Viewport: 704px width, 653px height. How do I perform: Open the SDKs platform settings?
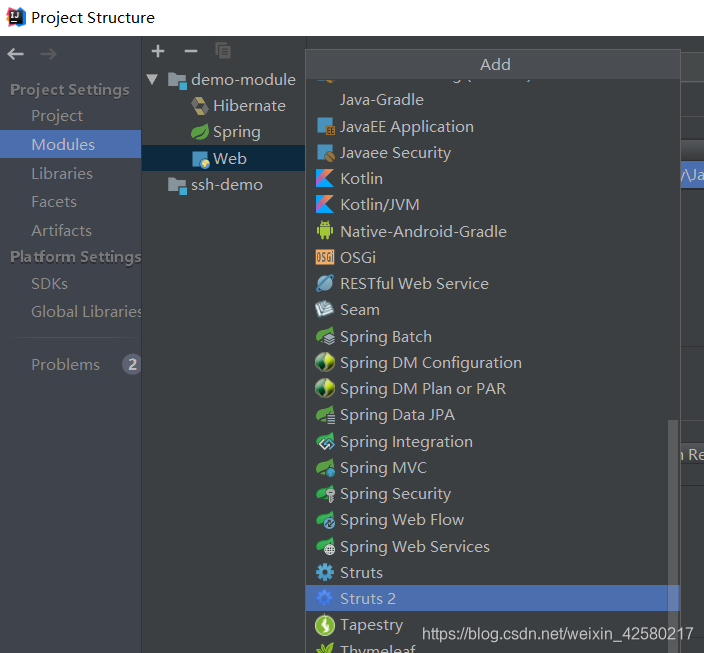pos(49,283)
